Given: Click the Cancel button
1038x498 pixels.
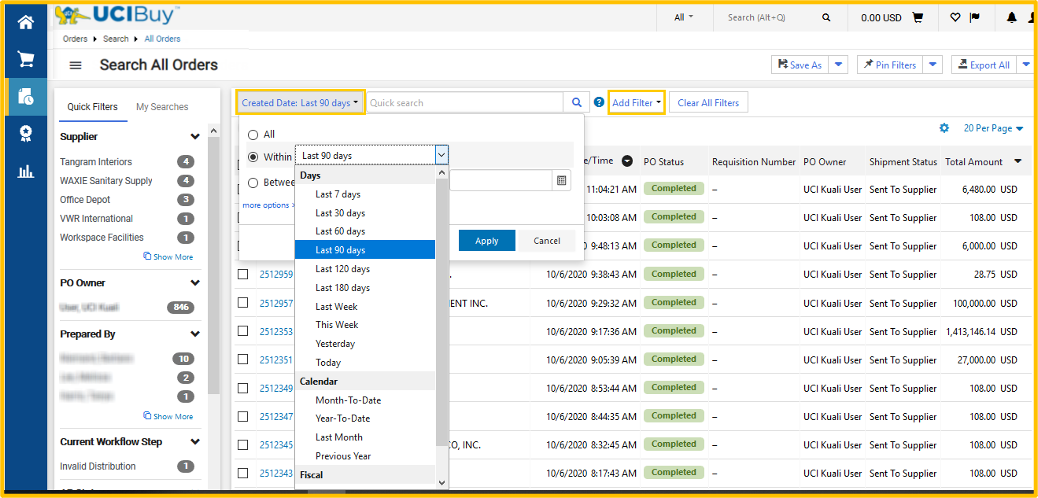Looking at the screenshot, I should point(546,240).
